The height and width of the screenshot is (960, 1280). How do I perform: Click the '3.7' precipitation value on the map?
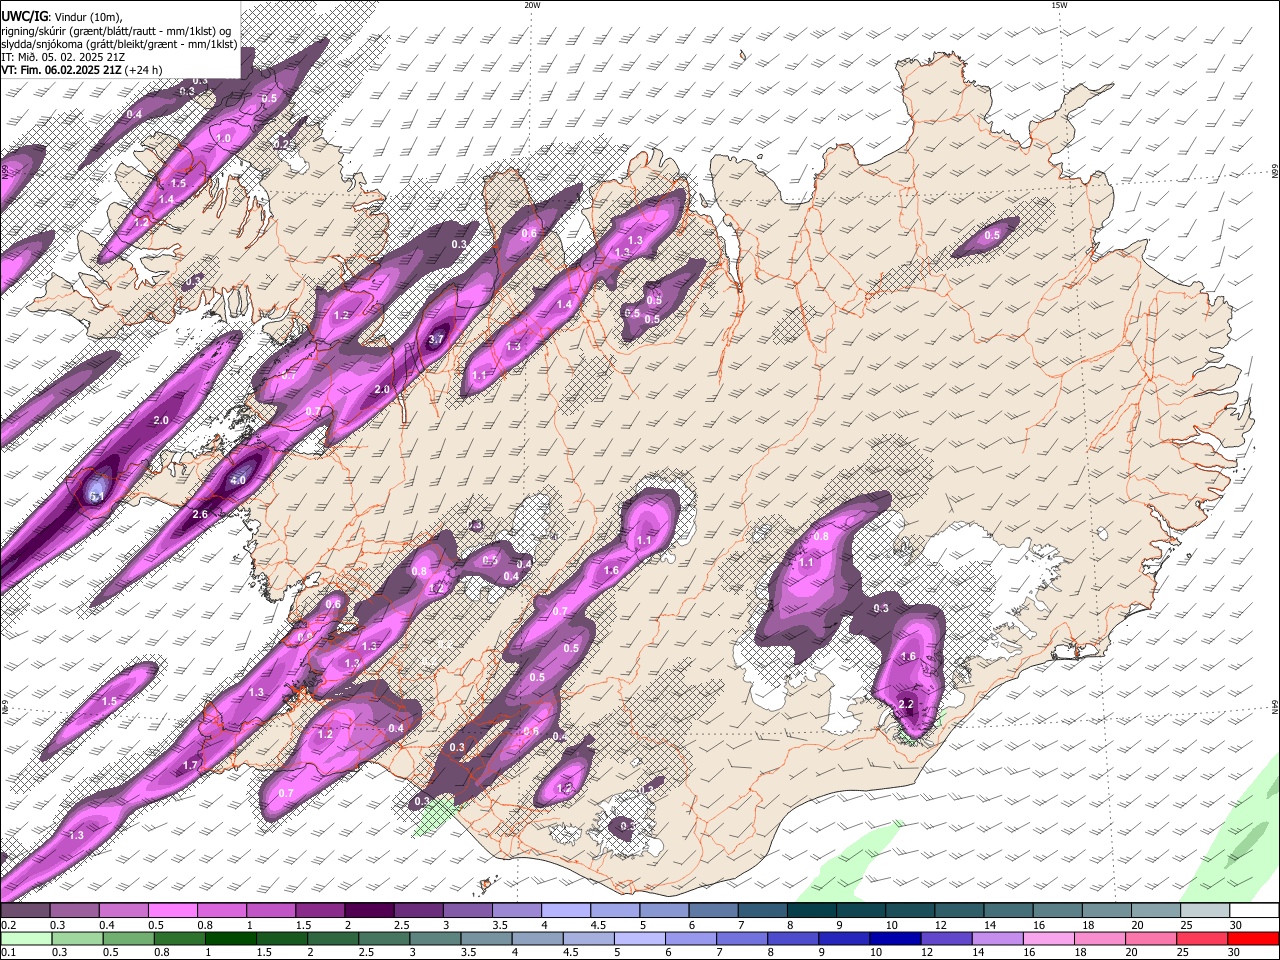point(436,340)
